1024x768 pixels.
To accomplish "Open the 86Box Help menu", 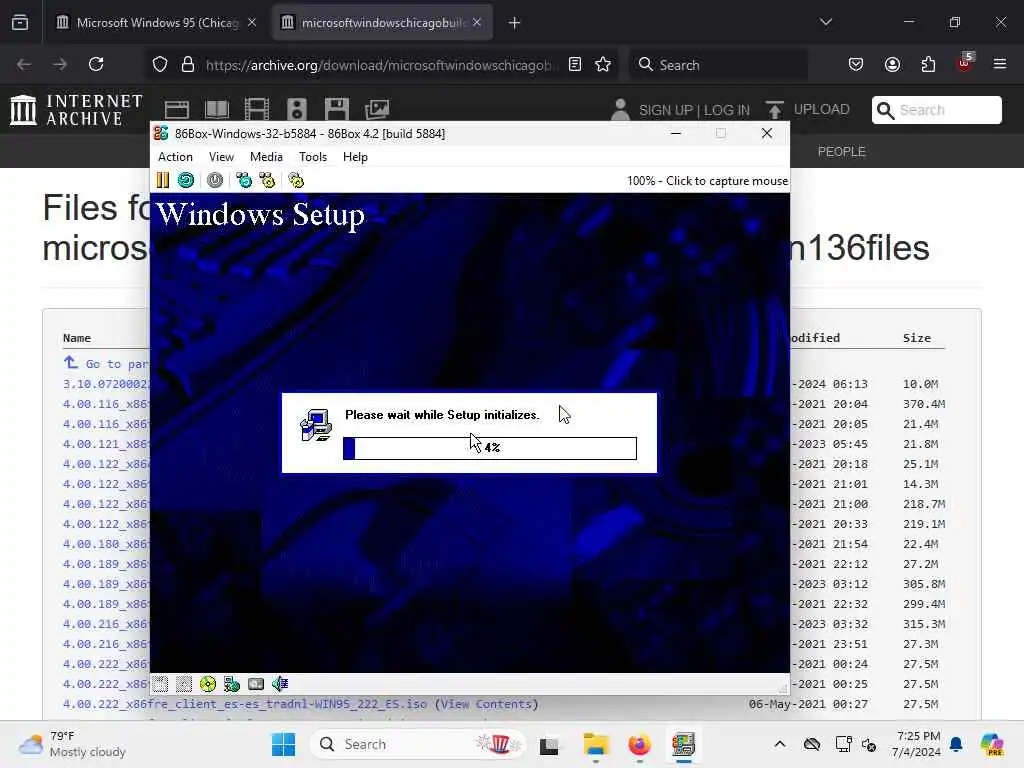I will tap(355, 157).
